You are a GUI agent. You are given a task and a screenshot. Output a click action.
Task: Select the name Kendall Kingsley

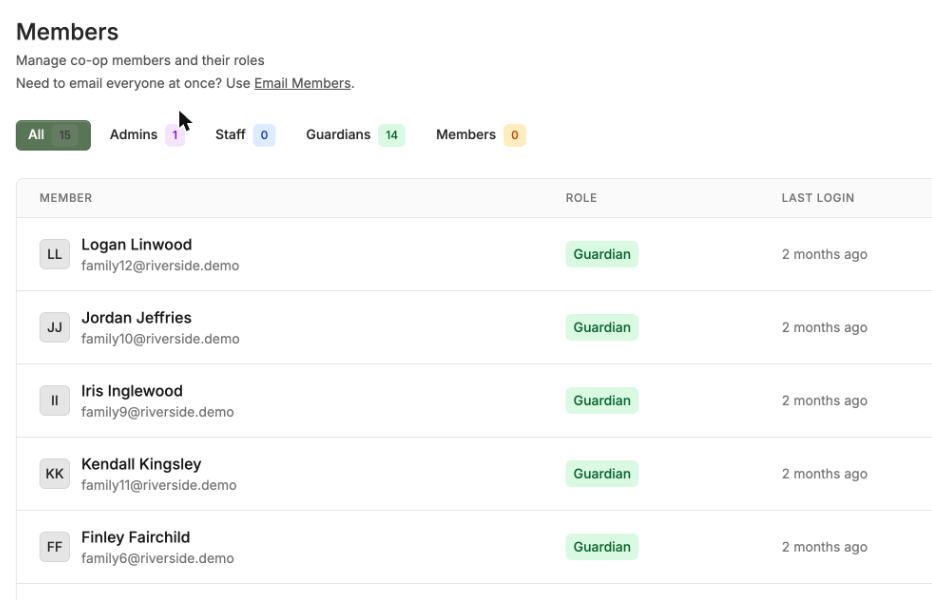(x=141, y=464)
